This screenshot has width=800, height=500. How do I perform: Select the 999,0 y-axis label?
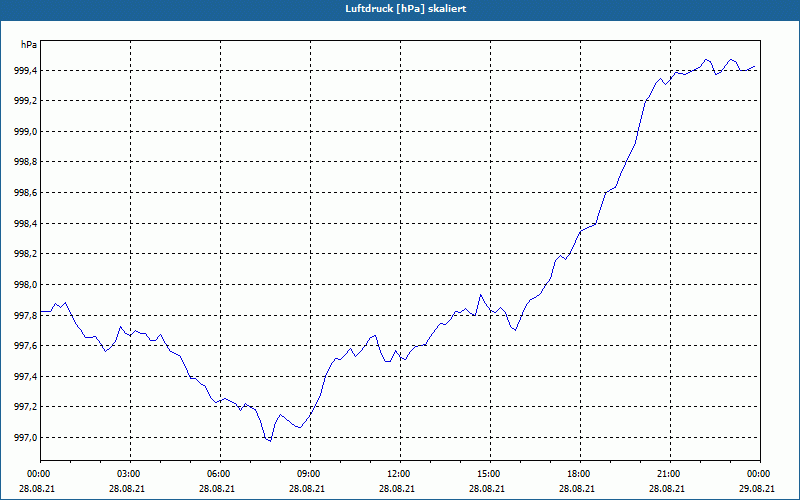[24, 132]
